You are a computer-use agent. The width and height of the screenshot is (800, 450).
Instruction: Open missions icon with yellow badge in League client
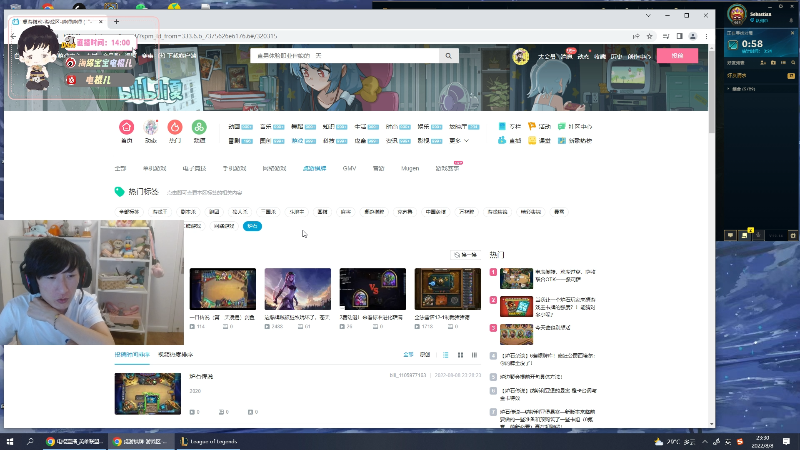744,235
